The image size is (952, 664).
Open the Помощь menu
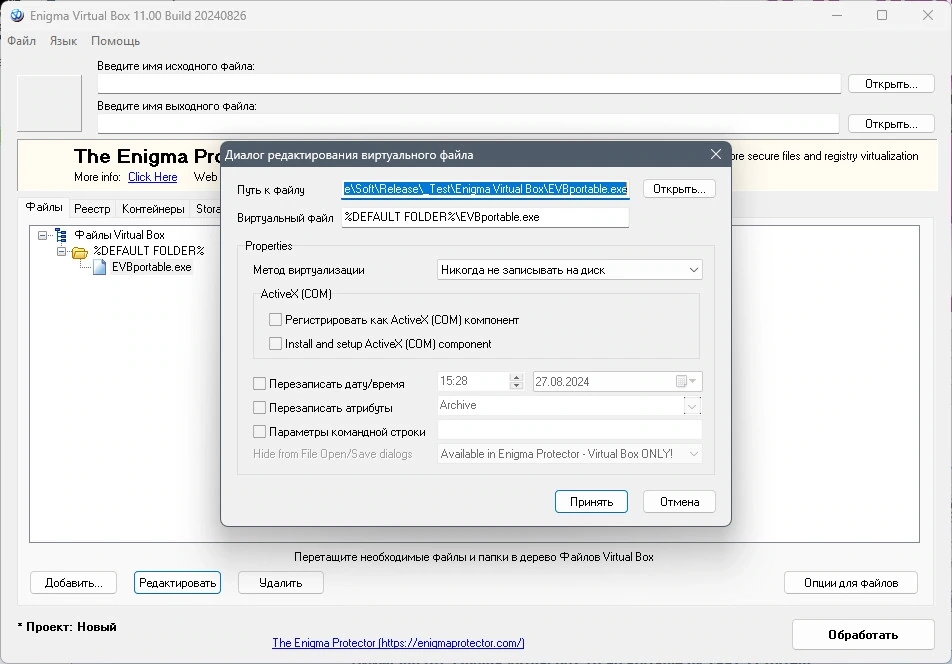pos(115,41)
